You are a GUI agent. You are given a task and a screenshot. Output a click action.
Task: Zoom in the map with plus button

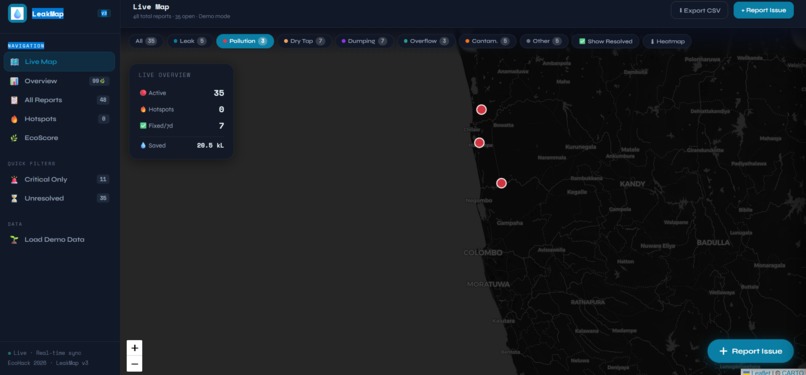[x=135, y=348]
